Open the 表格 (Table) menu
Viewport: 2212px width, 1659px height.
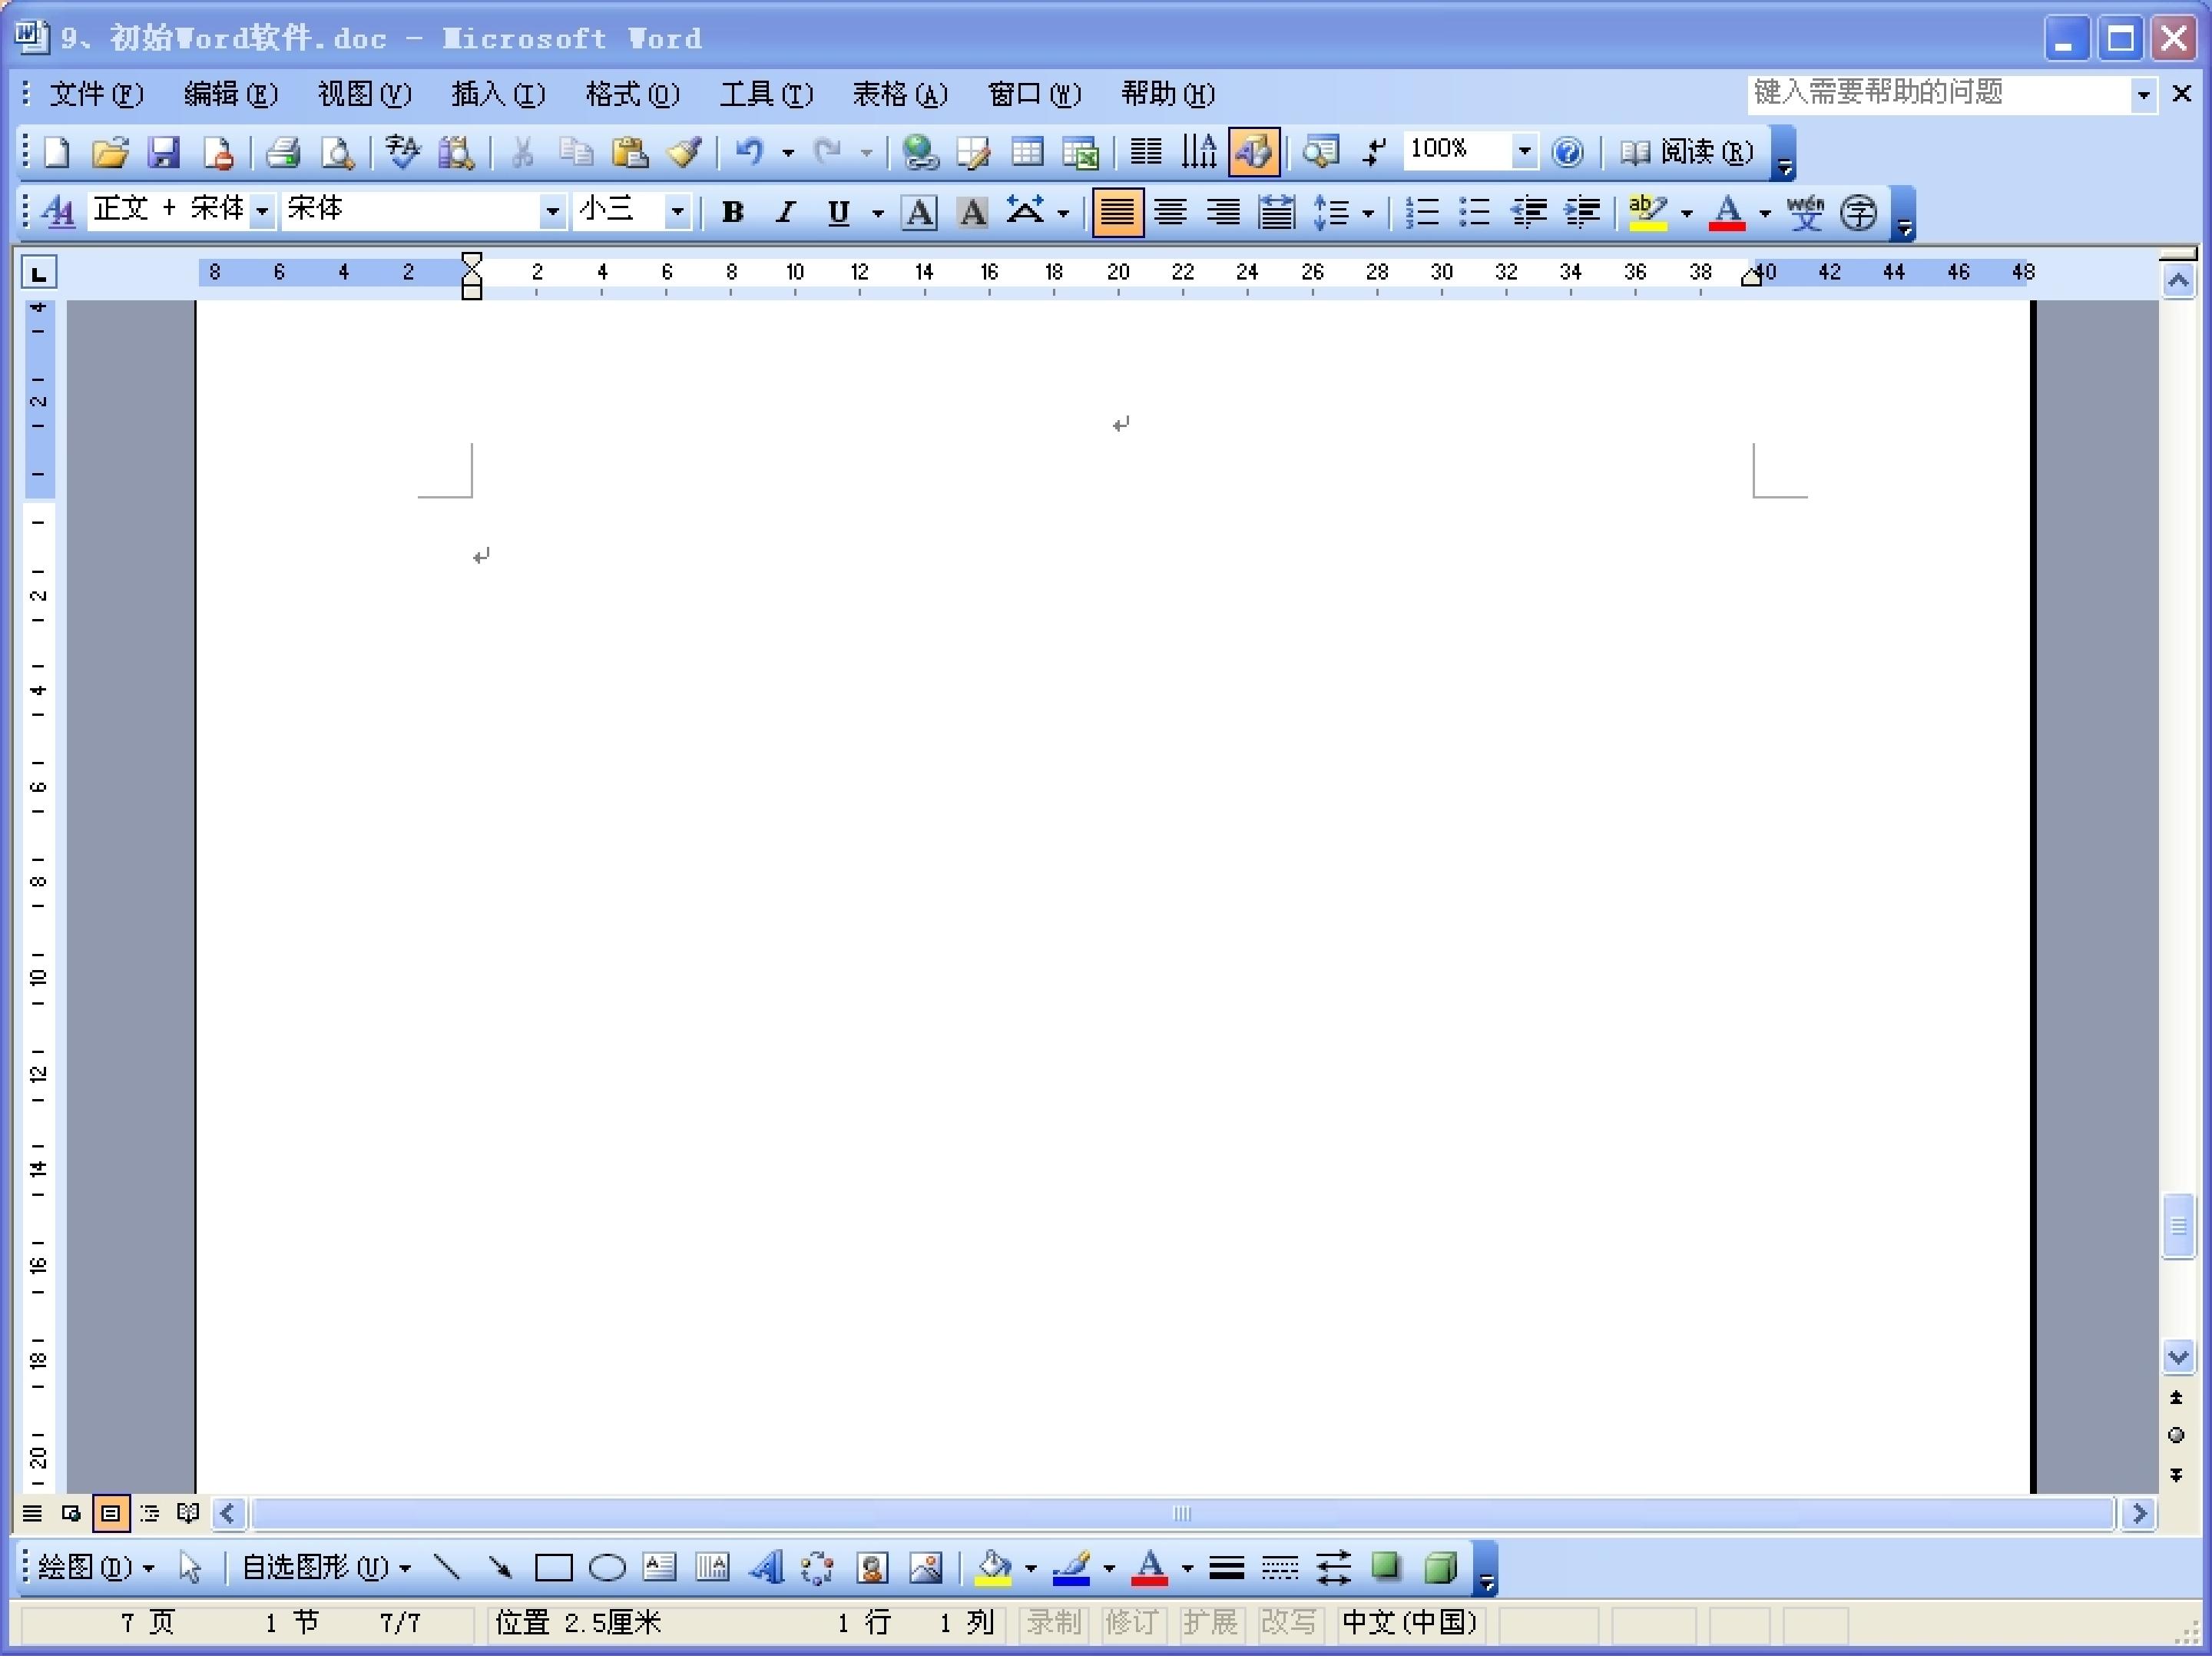tap(900, 94)
